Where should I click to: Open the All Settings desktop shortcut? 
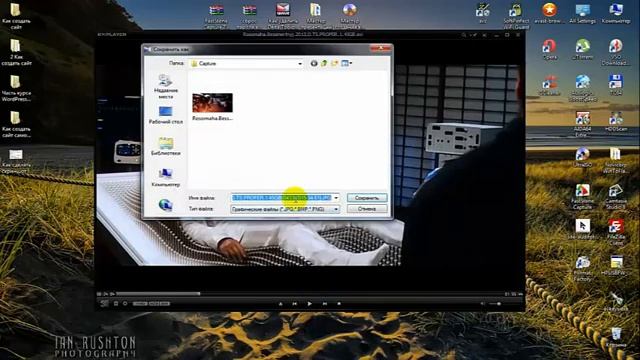click(582, 13)
